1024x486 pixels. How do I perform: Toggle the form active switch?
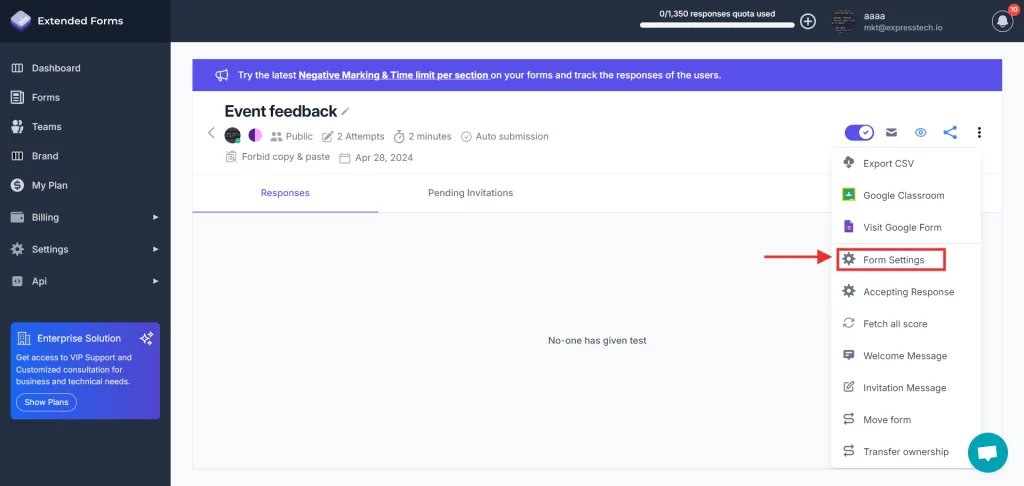click(859, 133)
